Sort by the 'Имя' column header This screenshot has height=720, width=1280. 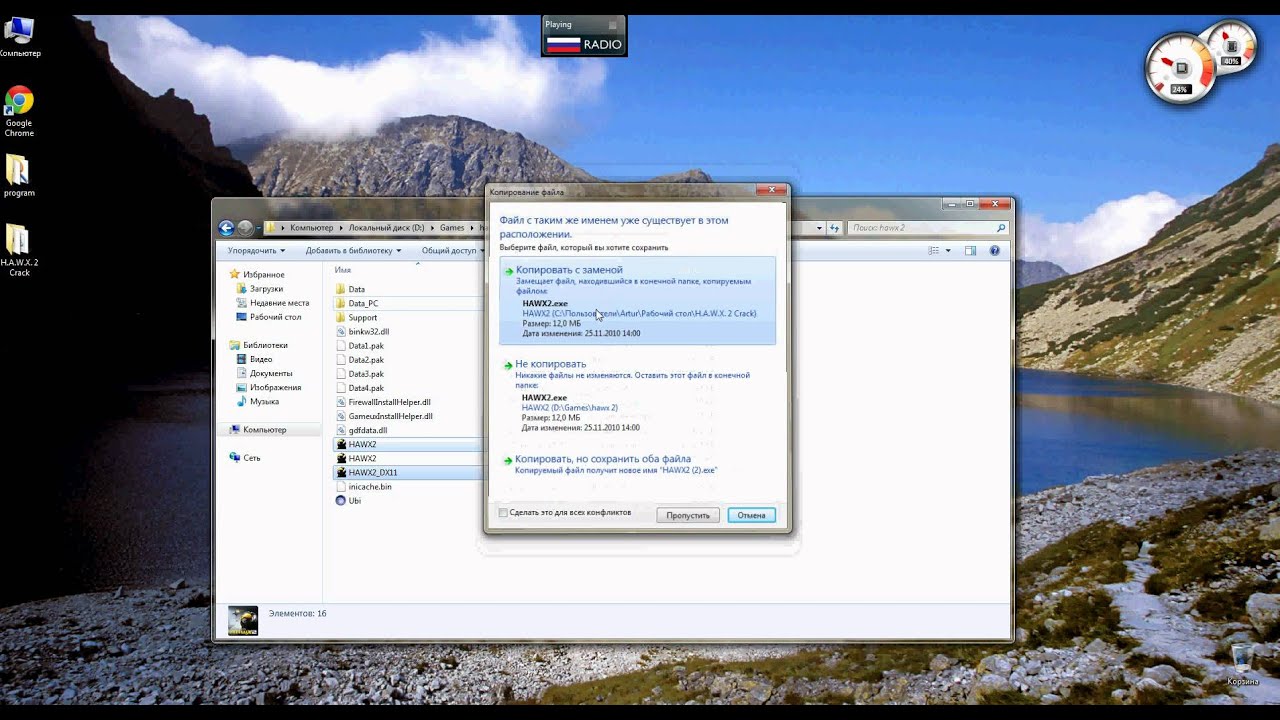click(343, 270)
